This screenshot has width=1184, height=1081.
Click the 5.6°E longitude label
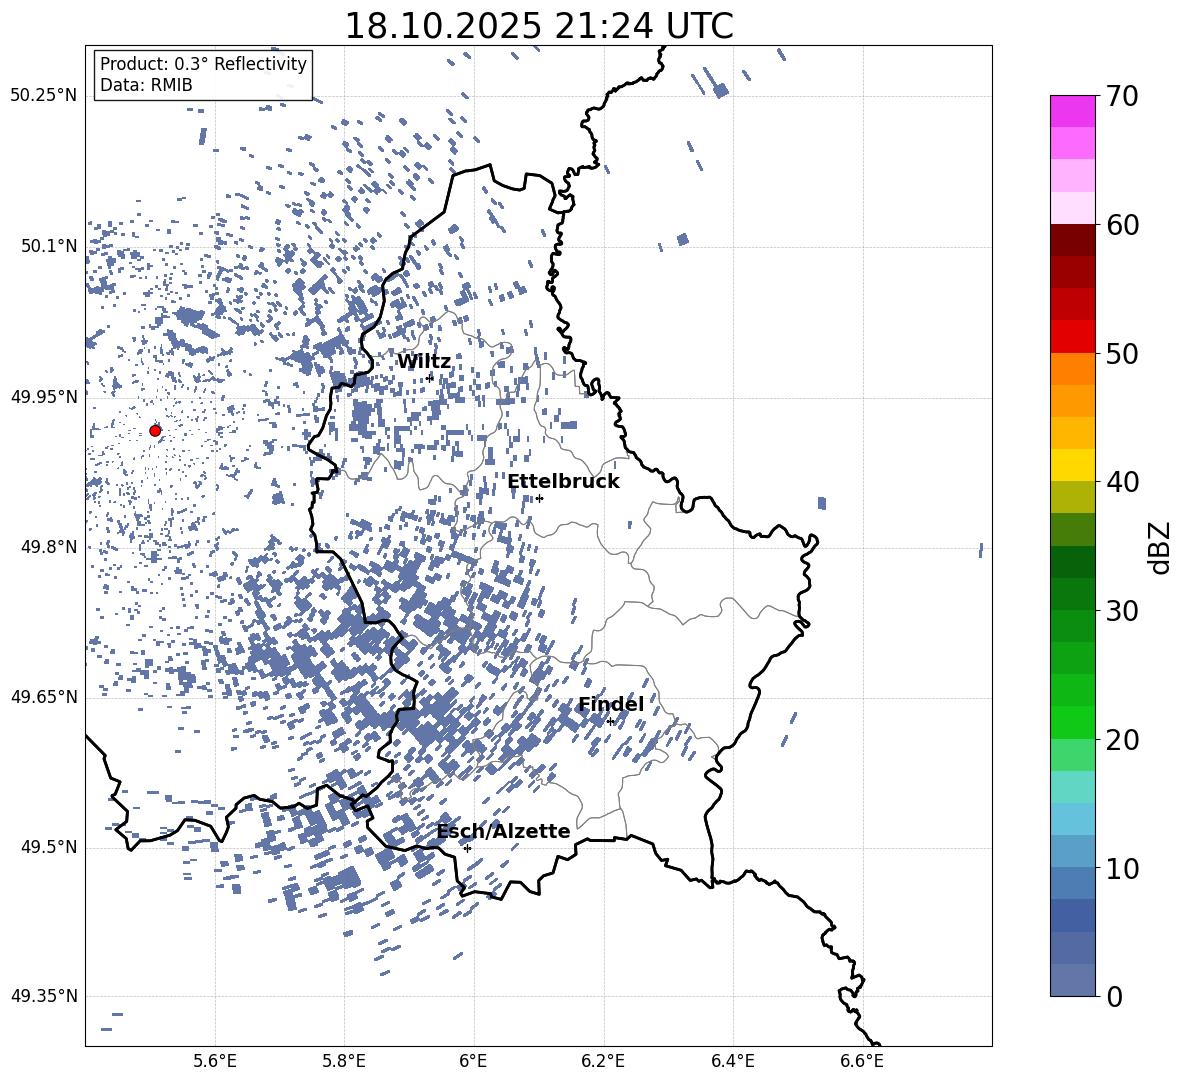click(215, 1061)
